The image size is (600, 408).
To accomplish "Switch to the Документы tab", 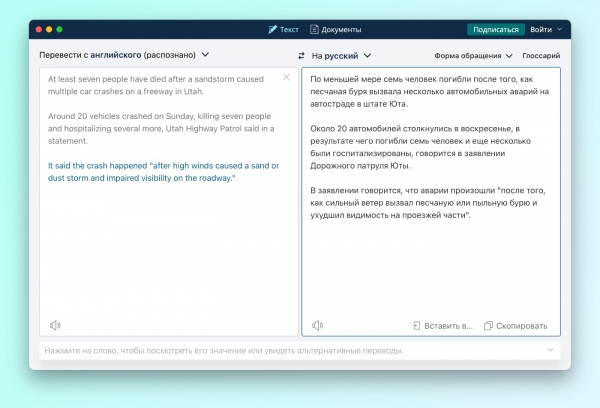I will click(336, 29).
